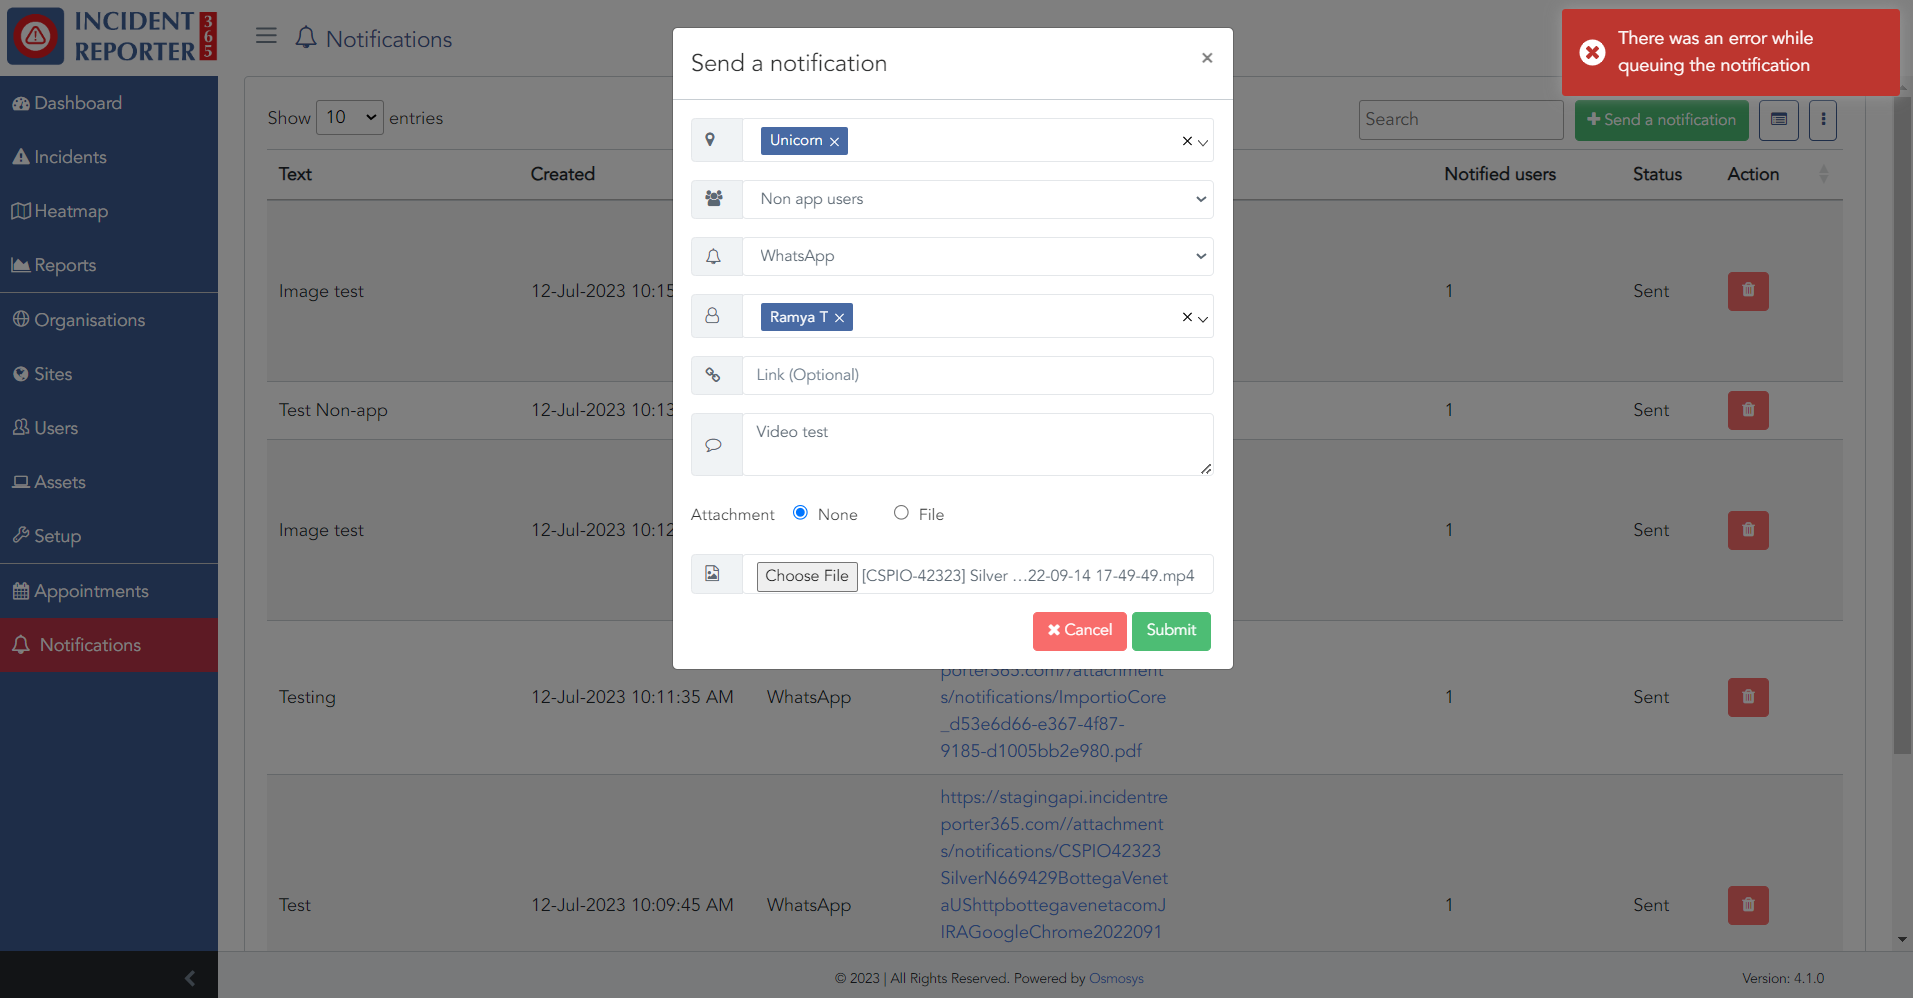Submit the notification form
Screen dimensions: 1913x998
1170,631
